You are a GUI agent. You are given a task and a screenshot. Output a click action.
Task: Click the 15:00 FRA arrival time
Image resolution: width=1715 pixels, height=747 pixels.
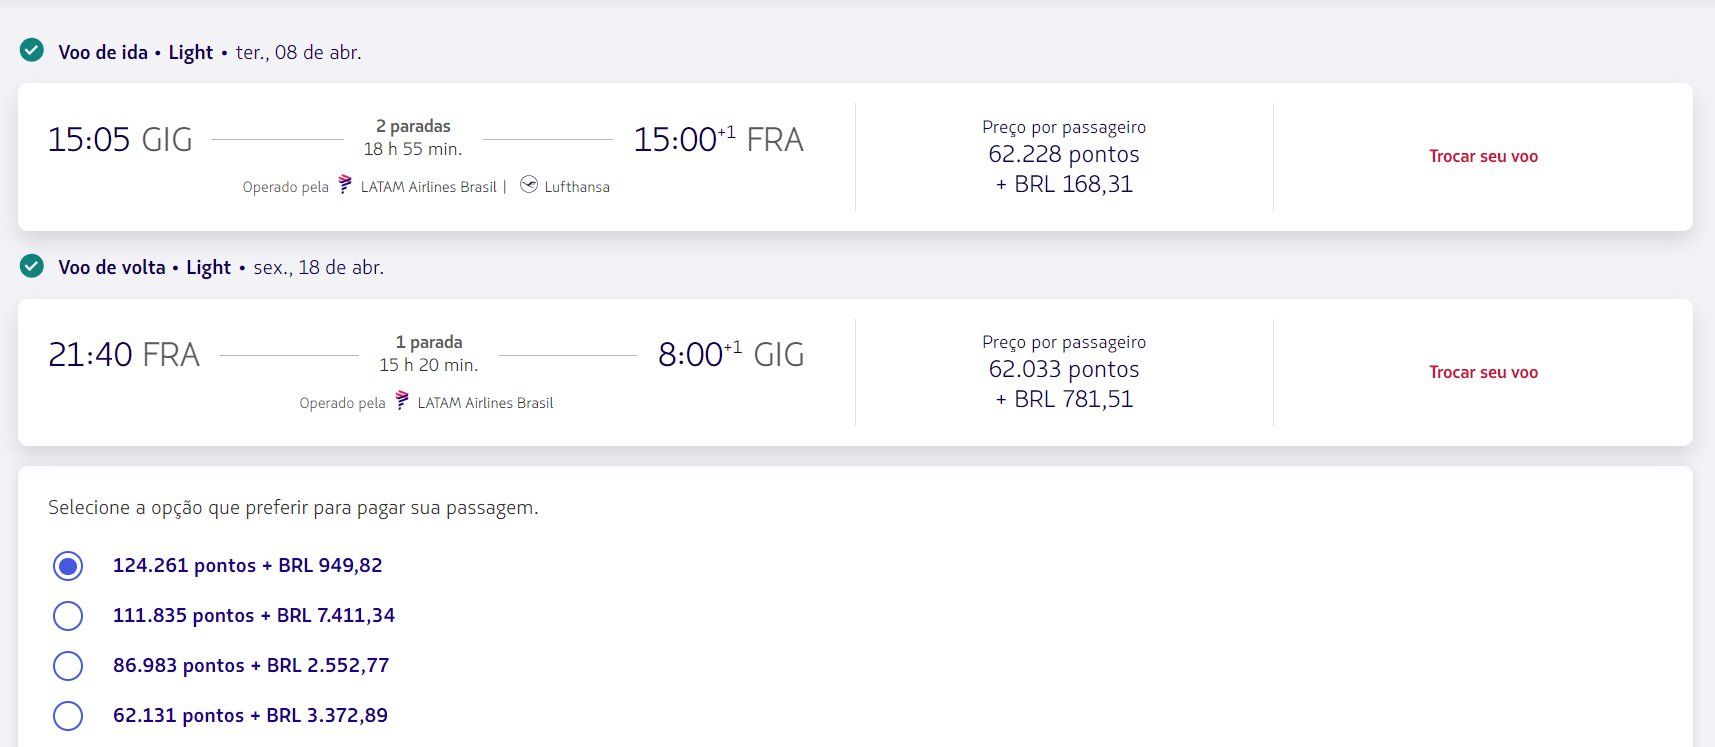pos(719,139)
